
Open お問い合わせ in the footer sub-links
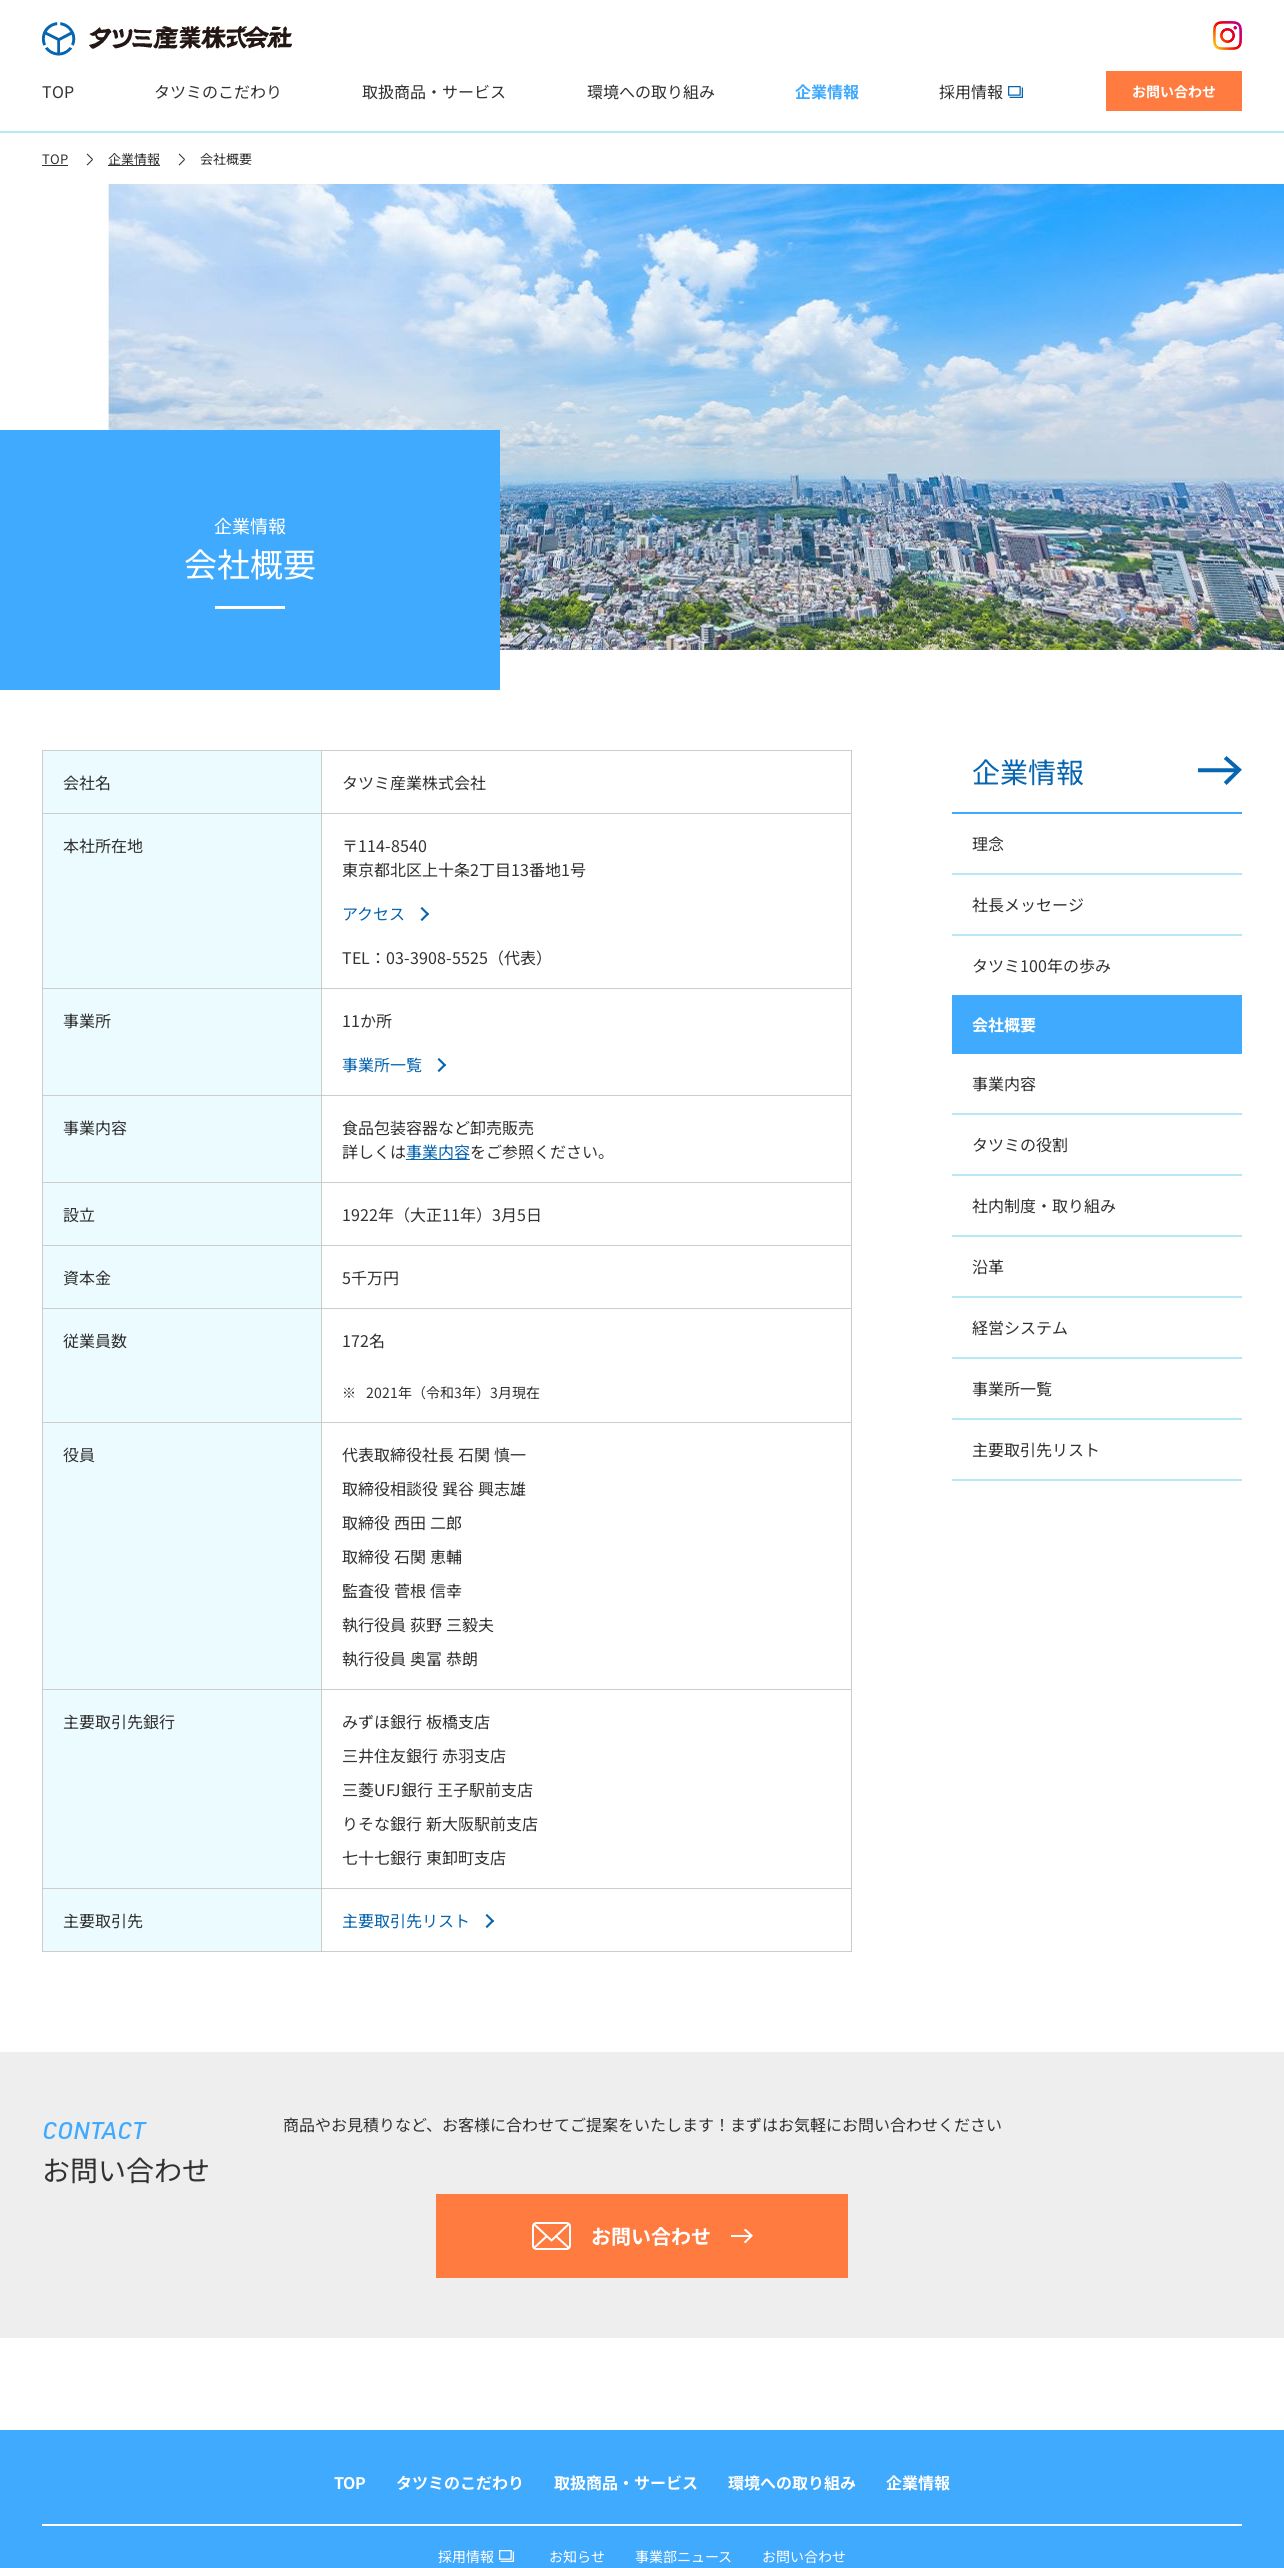tap(804, 2556)
